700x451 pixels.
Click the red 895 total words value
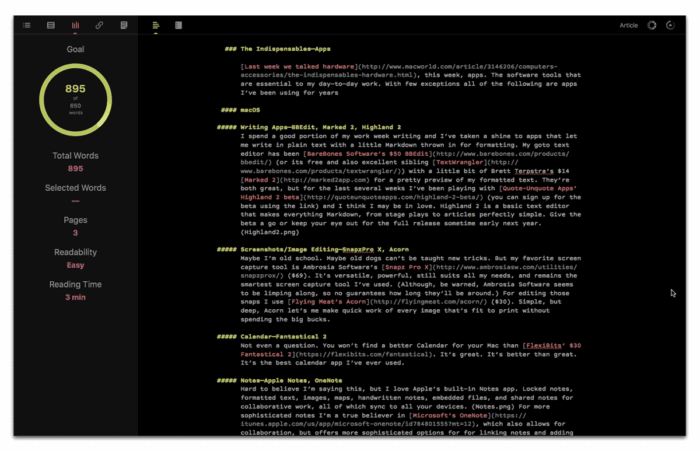tap(75, 169)
